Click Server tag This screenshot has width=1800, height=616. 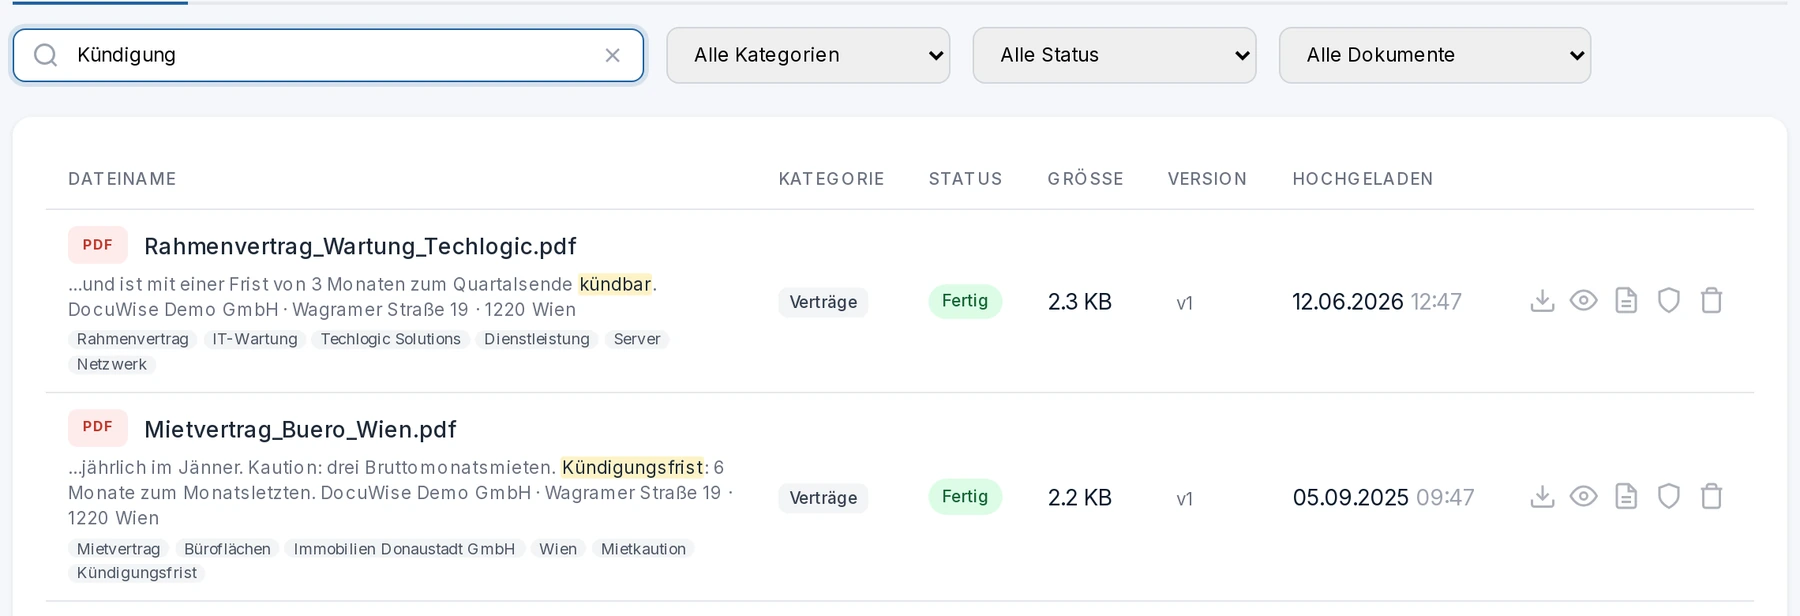coord(637,339)
